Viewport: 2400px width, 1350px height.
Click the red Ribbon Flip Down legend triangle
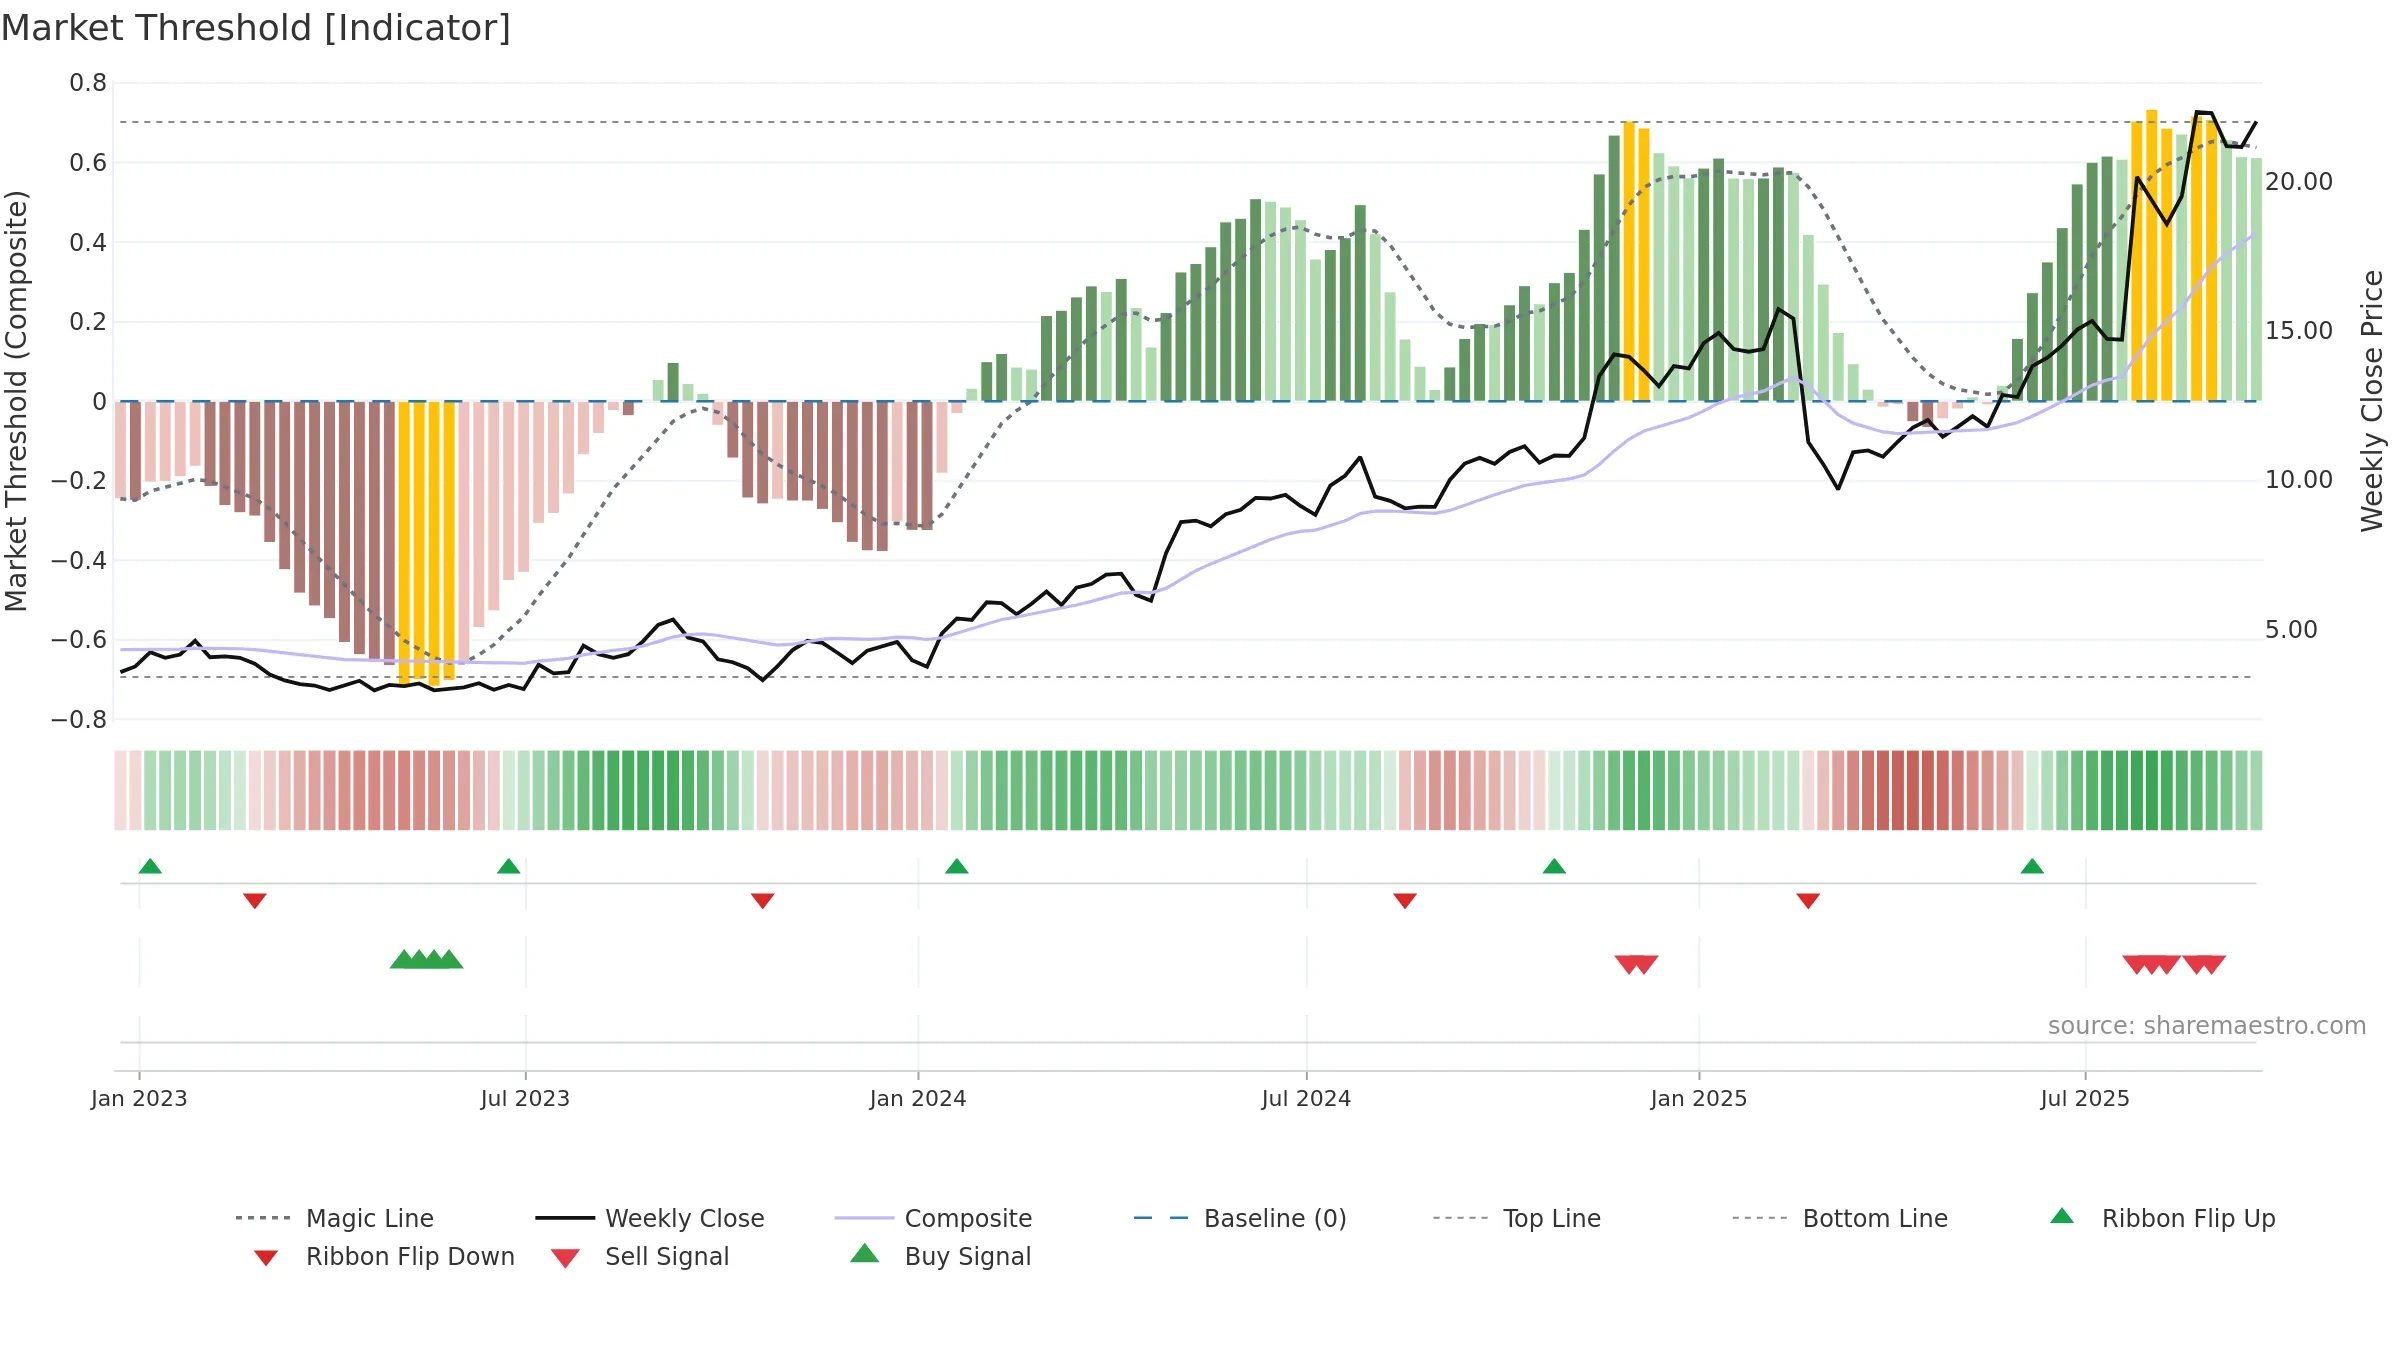pyautogui.click(x=266, y=1258)
